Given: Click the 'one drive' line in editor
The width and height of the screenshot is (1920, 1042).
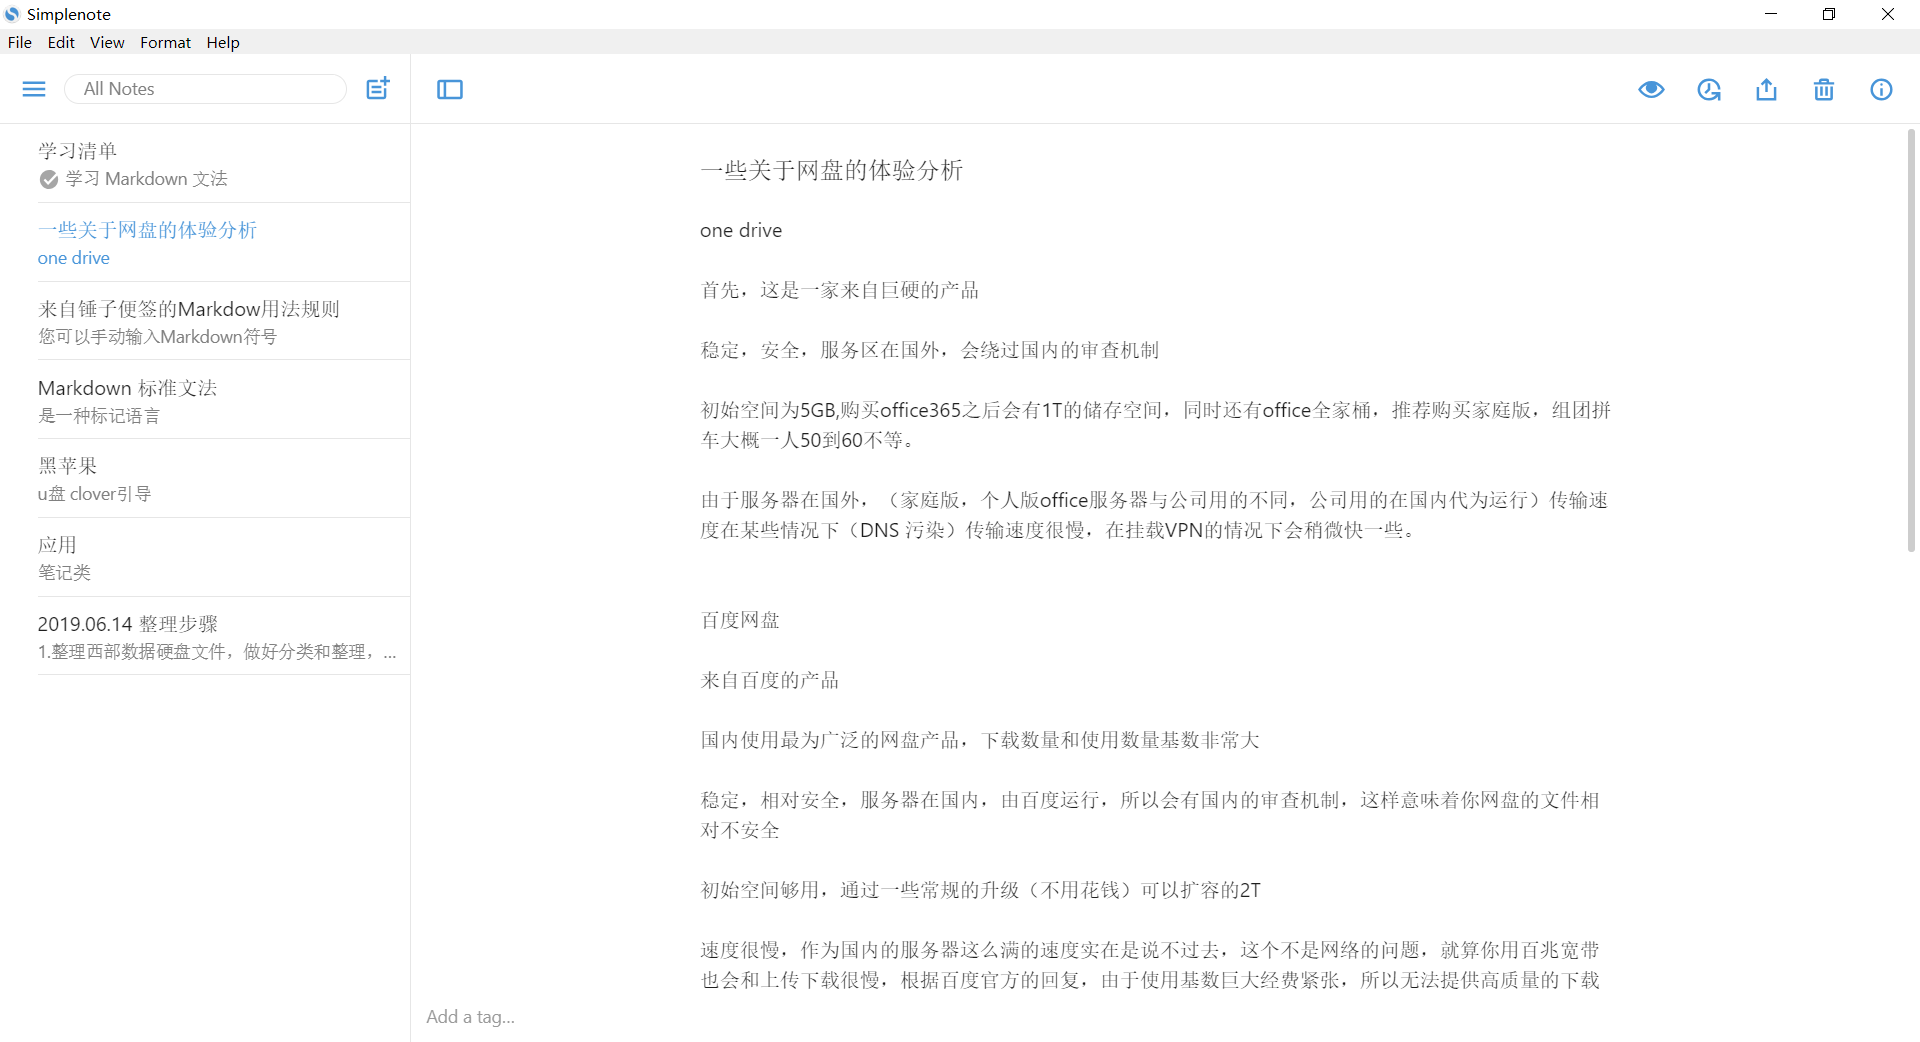Looking at the screenshot, I should pos(741,230).
